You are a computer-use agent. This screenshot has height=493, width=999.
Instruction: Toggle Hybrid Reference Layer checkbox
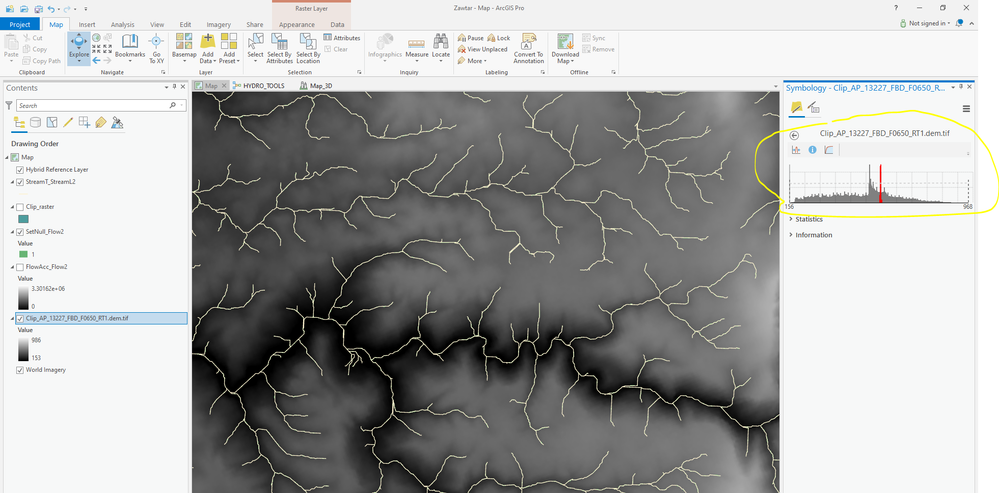pos(20,170)
